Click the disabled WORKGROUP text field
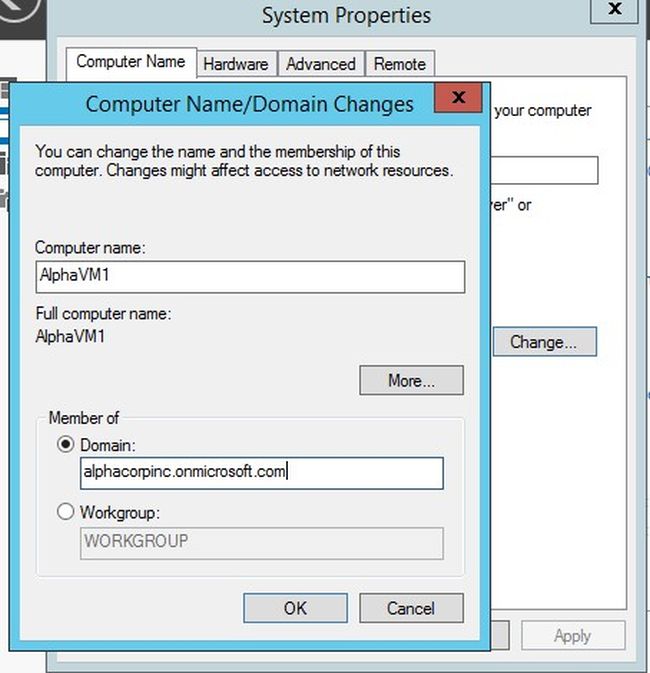The width and height of the screenshot is (650, 673). point(262,543)
